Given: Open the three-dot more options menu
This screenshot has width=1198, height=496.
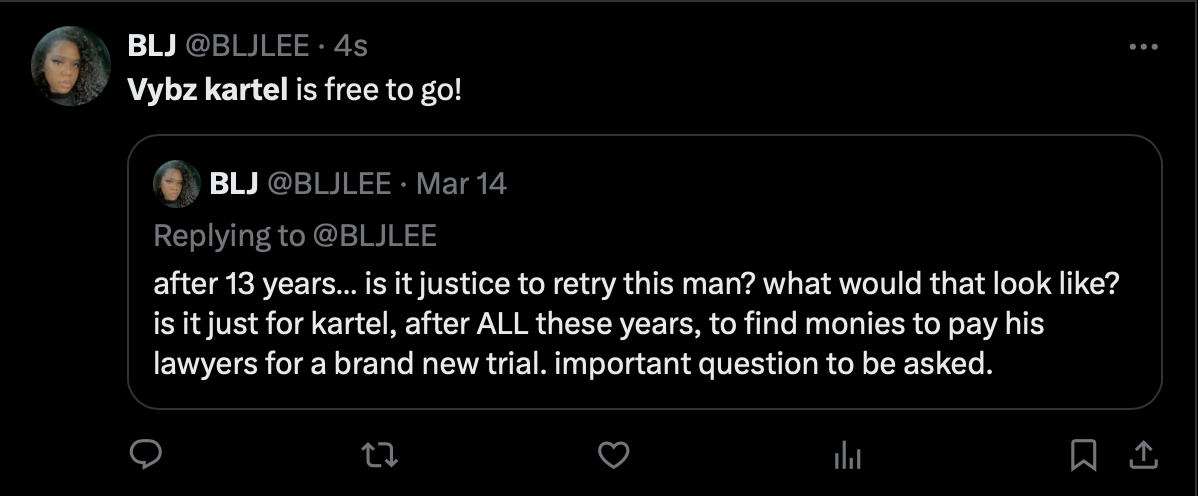Looking at the screenshot, I should (x=1143, y=47).
